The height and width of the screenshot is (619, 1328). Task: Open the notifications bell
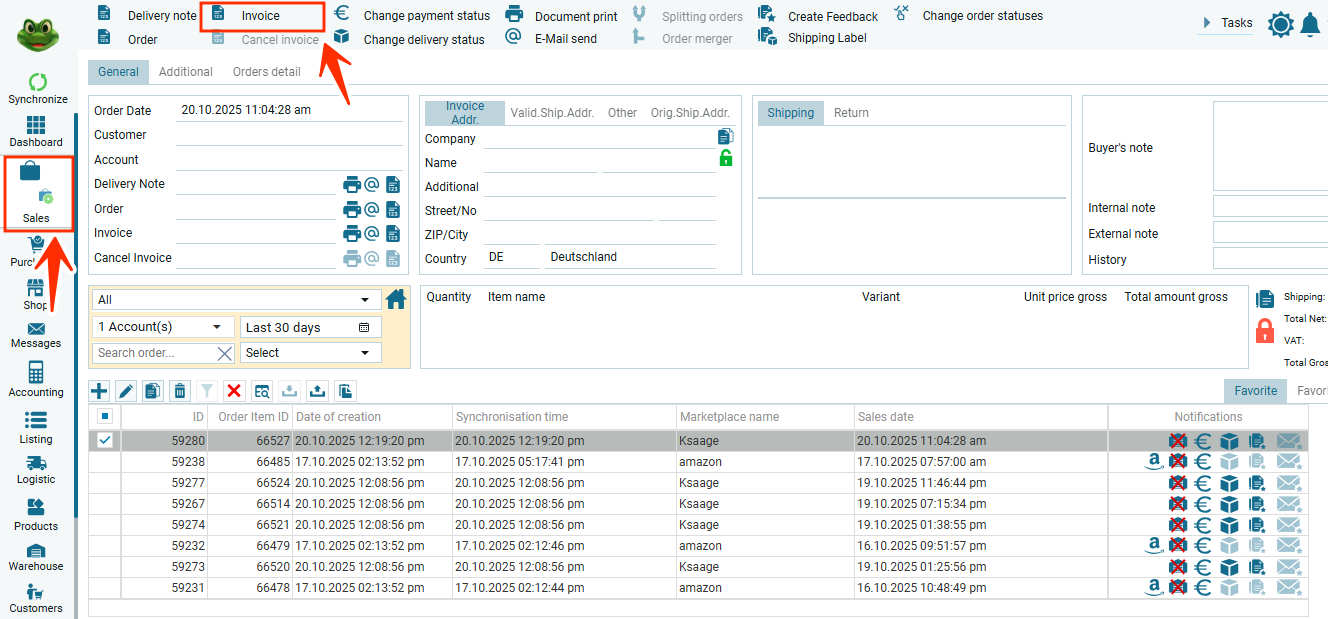point(1309,25)
